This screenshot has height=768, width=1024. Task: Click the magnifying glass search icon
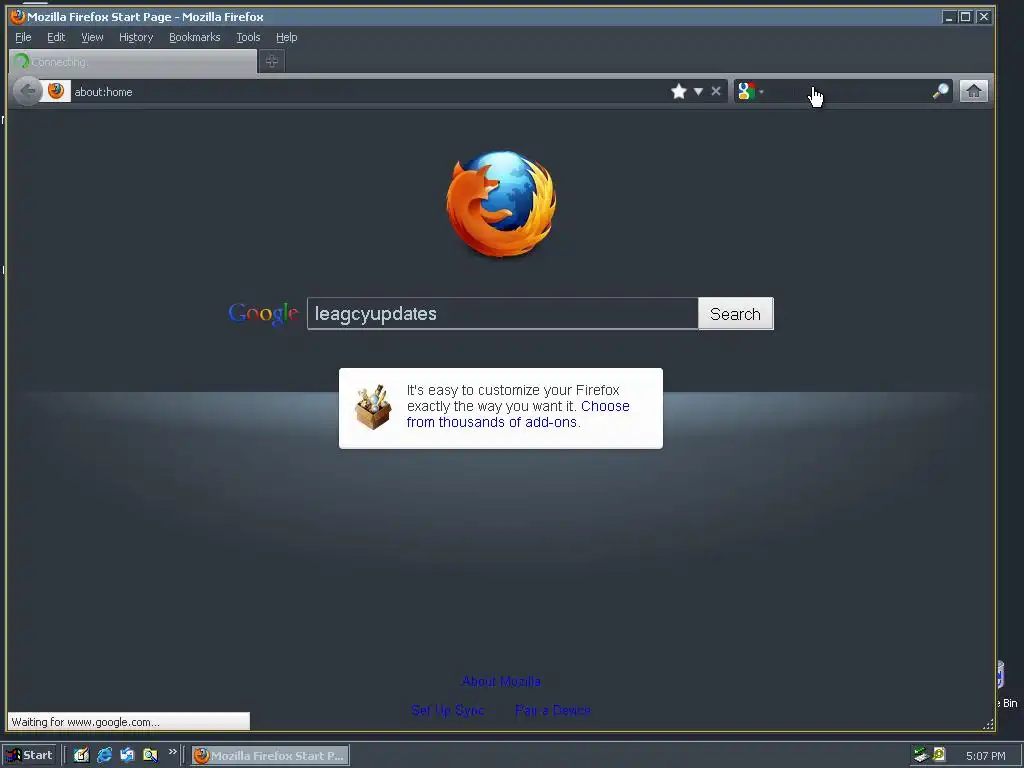(x=940, y=91)
